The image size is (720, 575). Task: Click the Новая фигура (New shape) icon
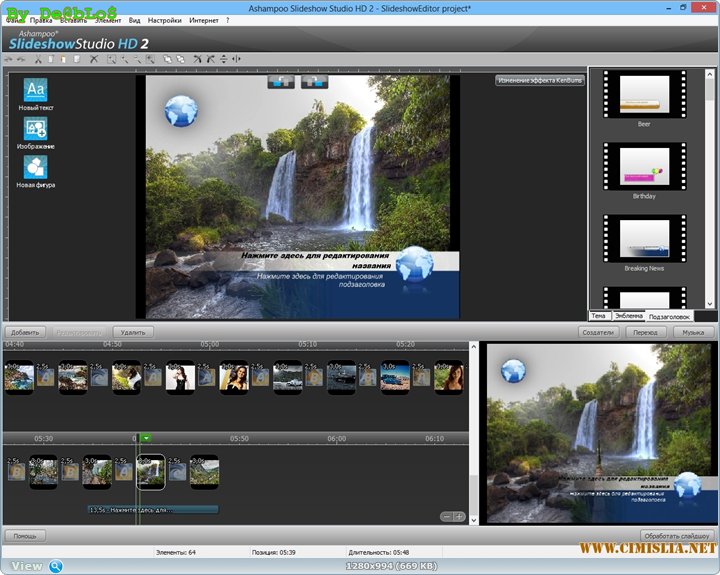click(x=35, y=167)
